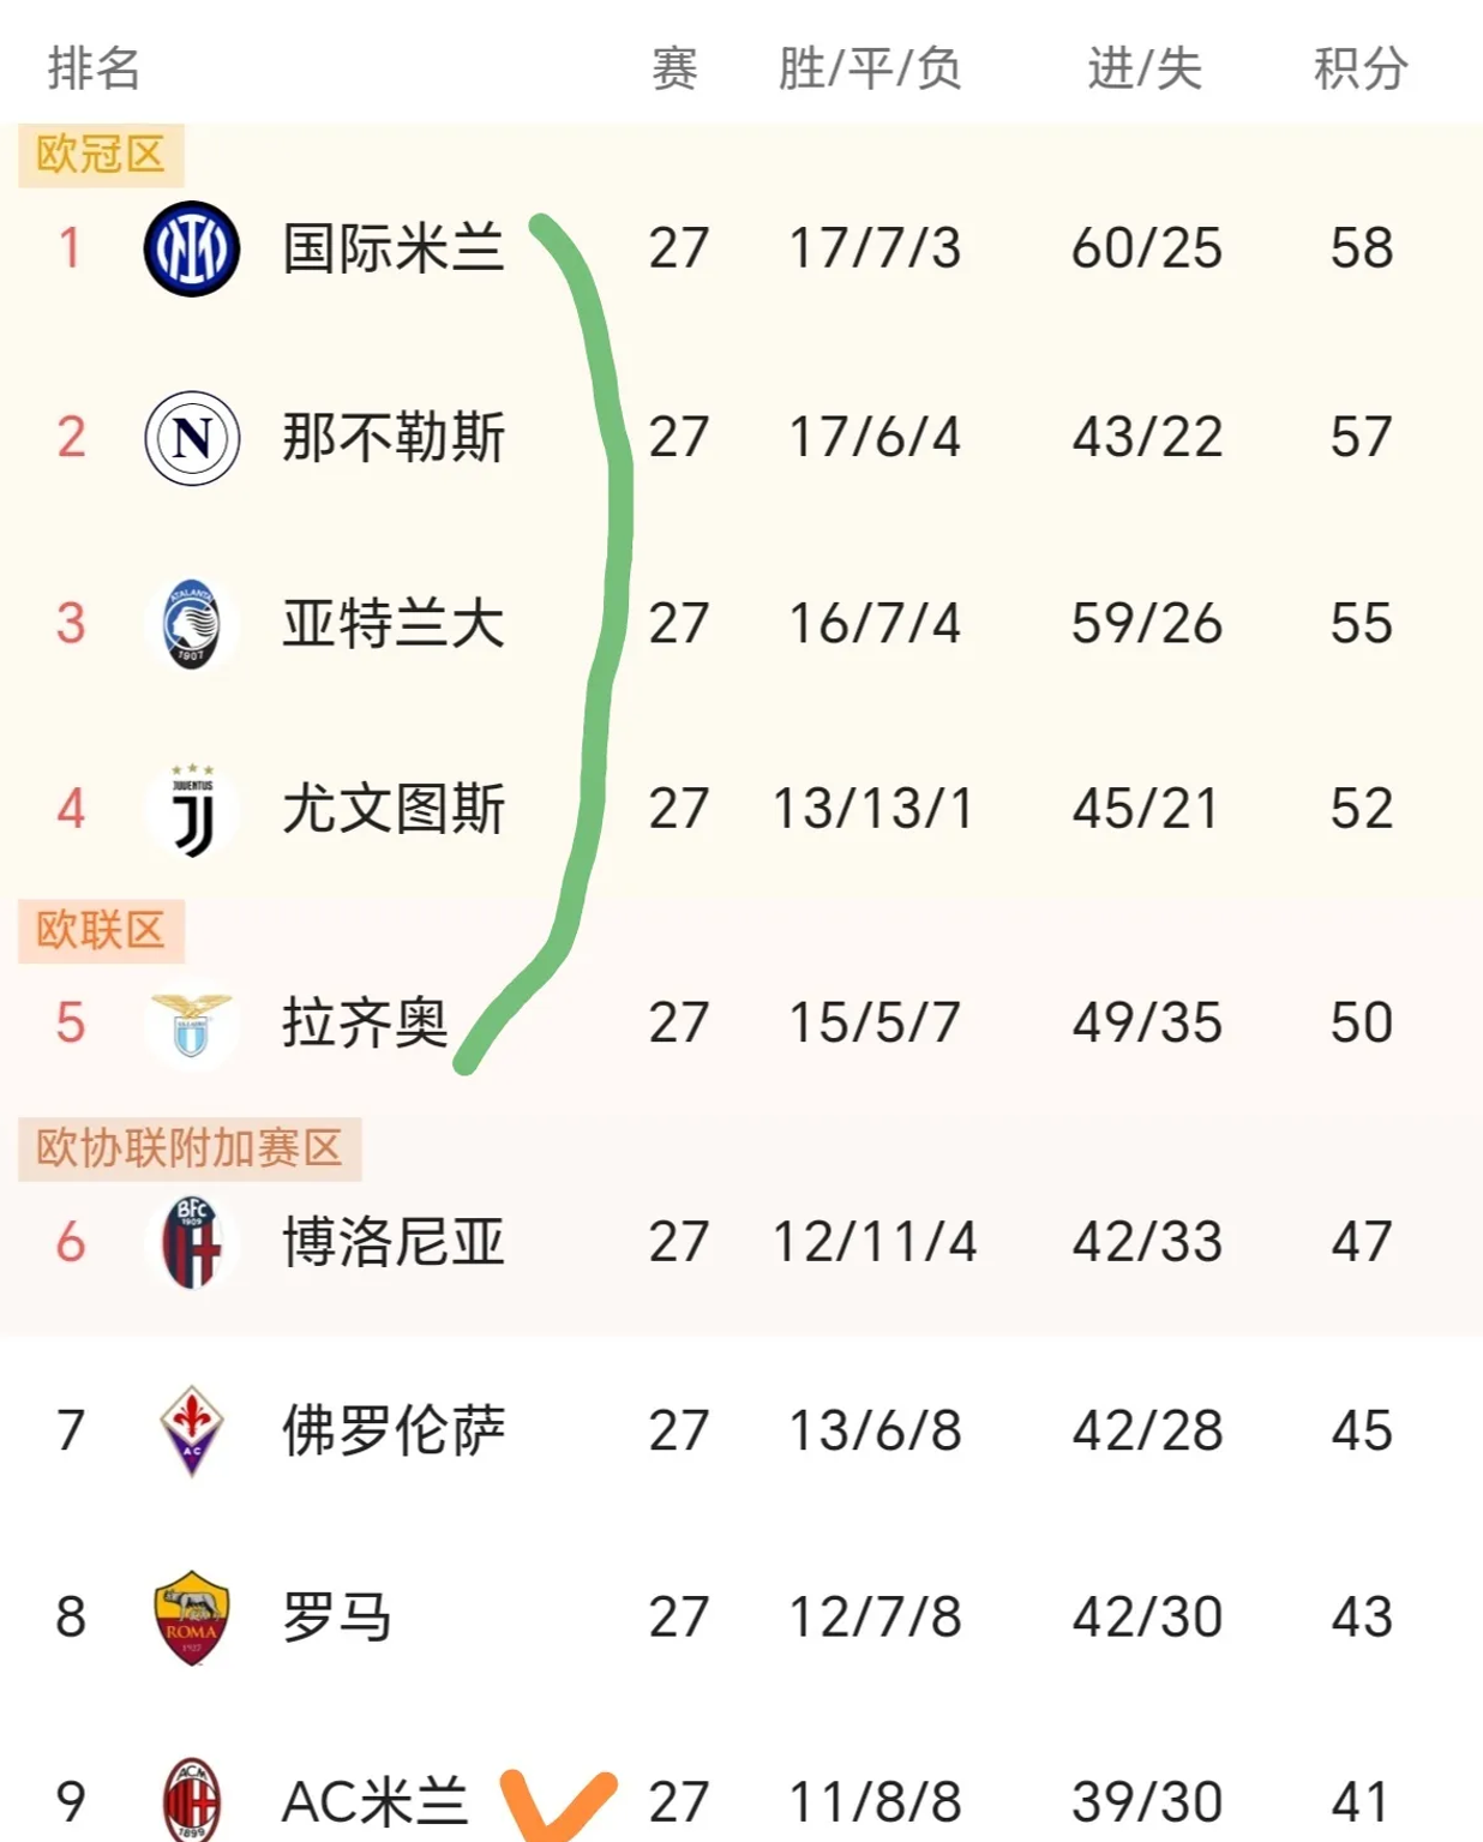Expand the 积分 points column header
The image size is (1483, 1842).
(1360, 66)
